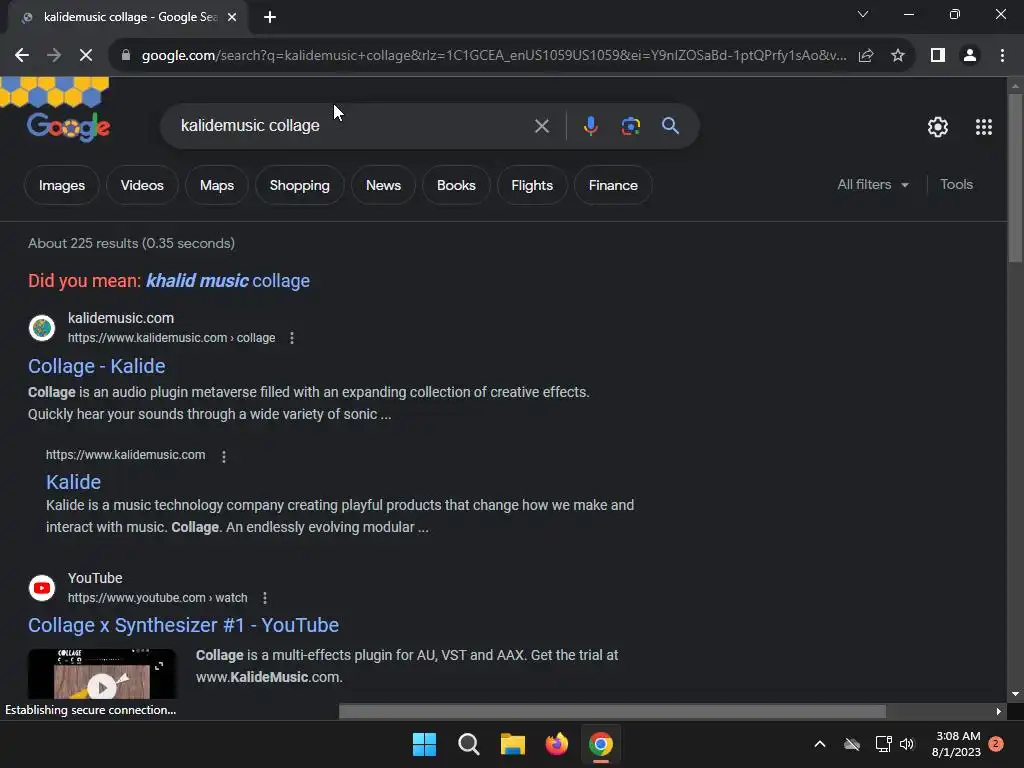Switch to Shopping results
The width and height of the screenshot is (1024, 768).
point(300,185)
